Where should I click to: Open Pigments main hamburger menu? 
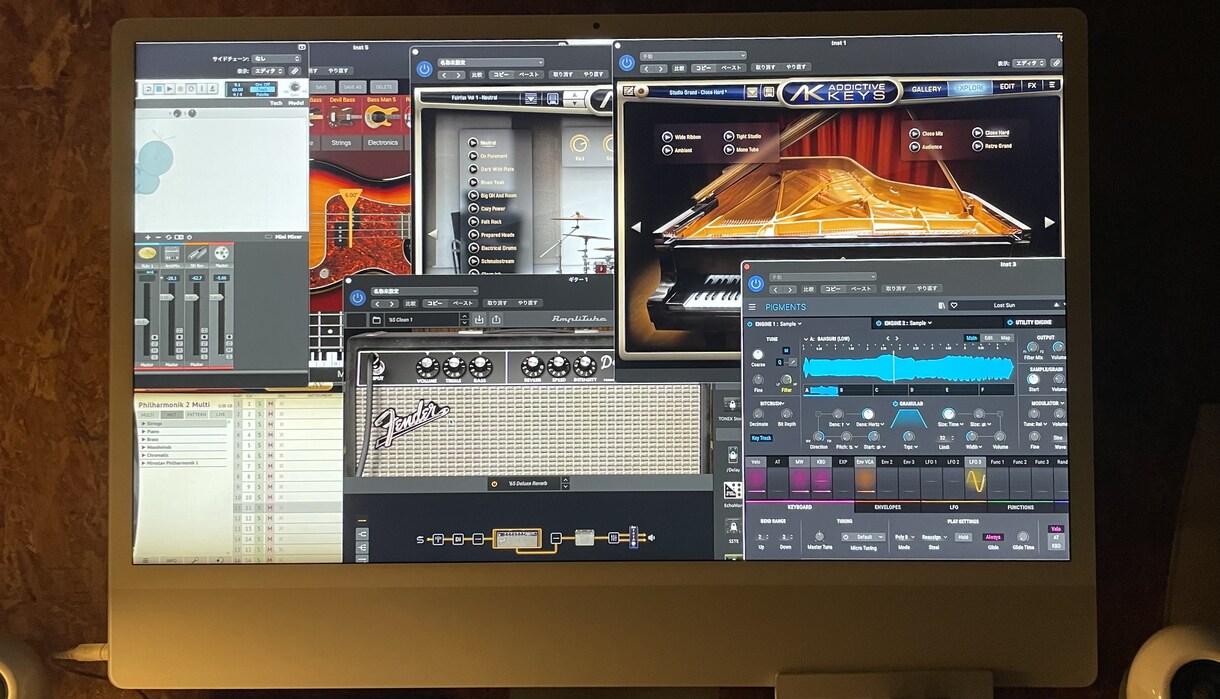[x=752, y=307]
